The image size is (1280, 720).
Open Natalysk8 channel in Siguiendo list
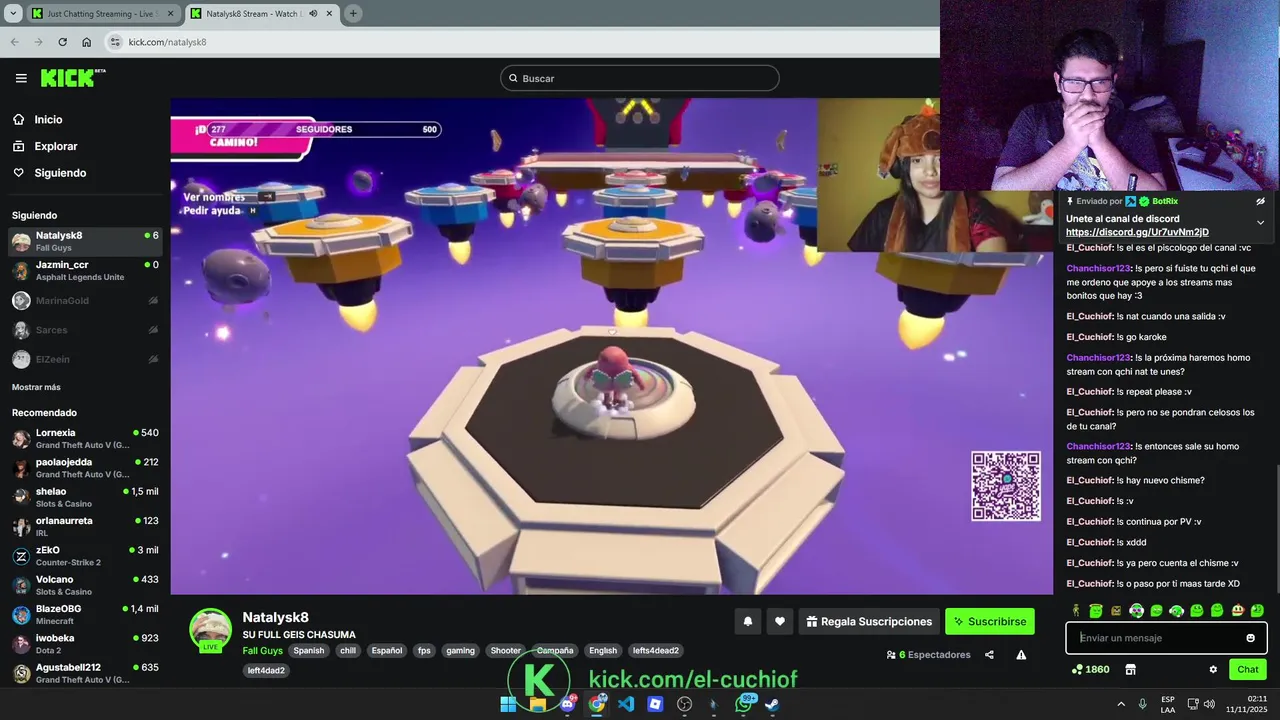[x=85, y=241]
